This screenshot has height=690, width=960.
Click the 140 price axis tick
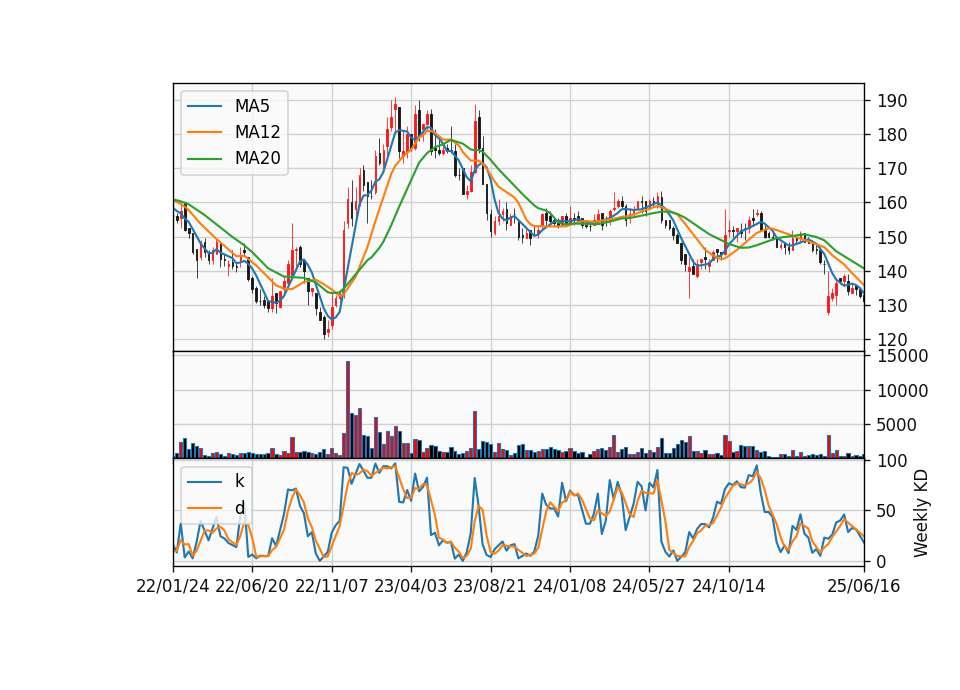tap(892, 271)
